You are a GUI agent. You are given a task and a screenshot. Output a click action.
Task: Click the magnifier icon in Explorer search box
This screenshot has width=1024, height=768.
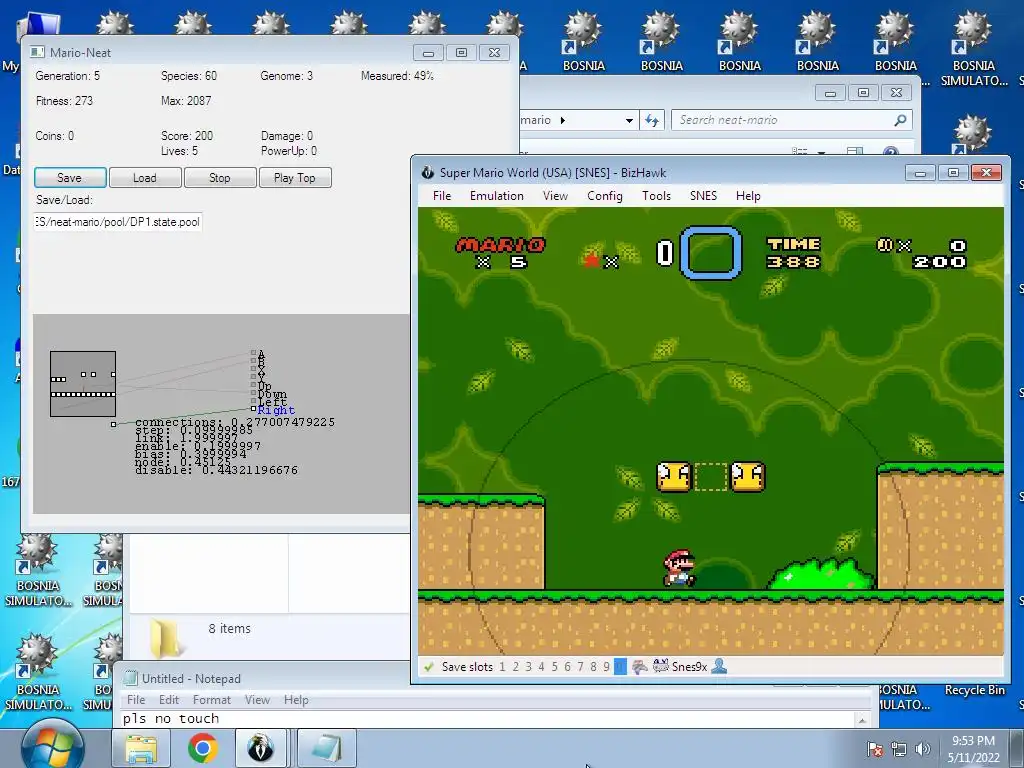coord(900,120)
